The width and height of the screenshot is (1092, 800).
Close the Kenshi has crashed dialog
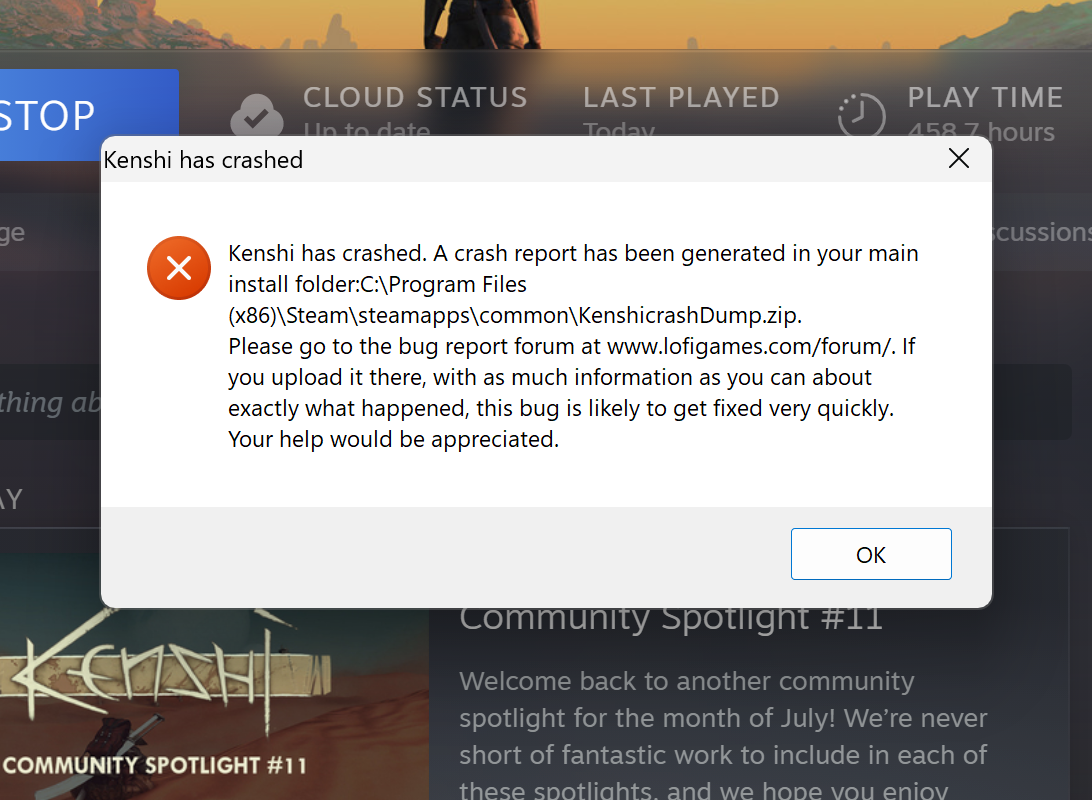point(958,159)
